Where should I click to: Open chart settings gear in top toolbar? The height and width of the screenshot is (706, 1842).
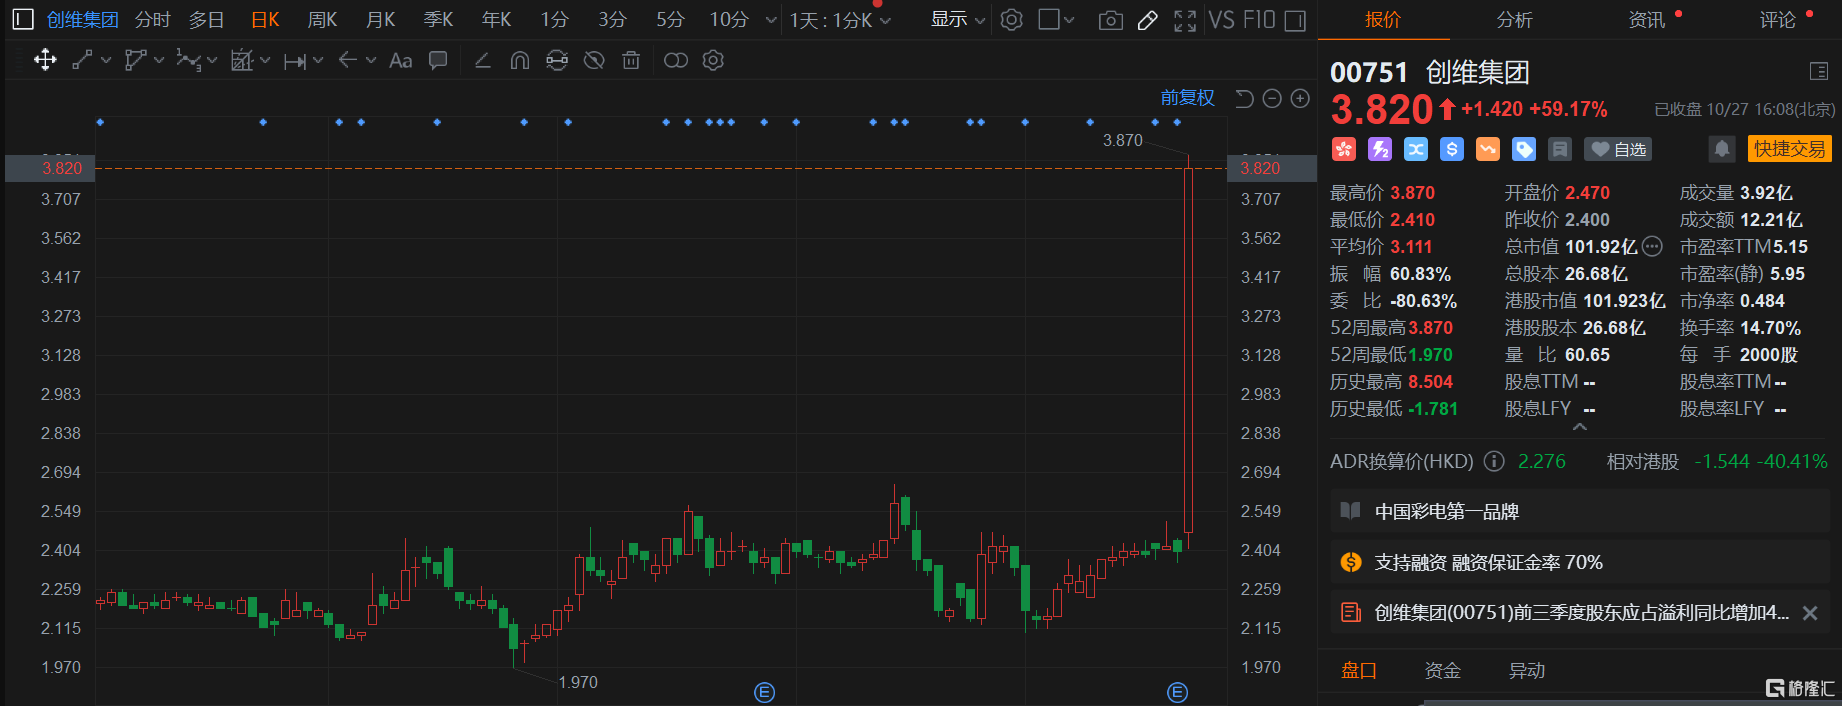tap(1012, 20)
